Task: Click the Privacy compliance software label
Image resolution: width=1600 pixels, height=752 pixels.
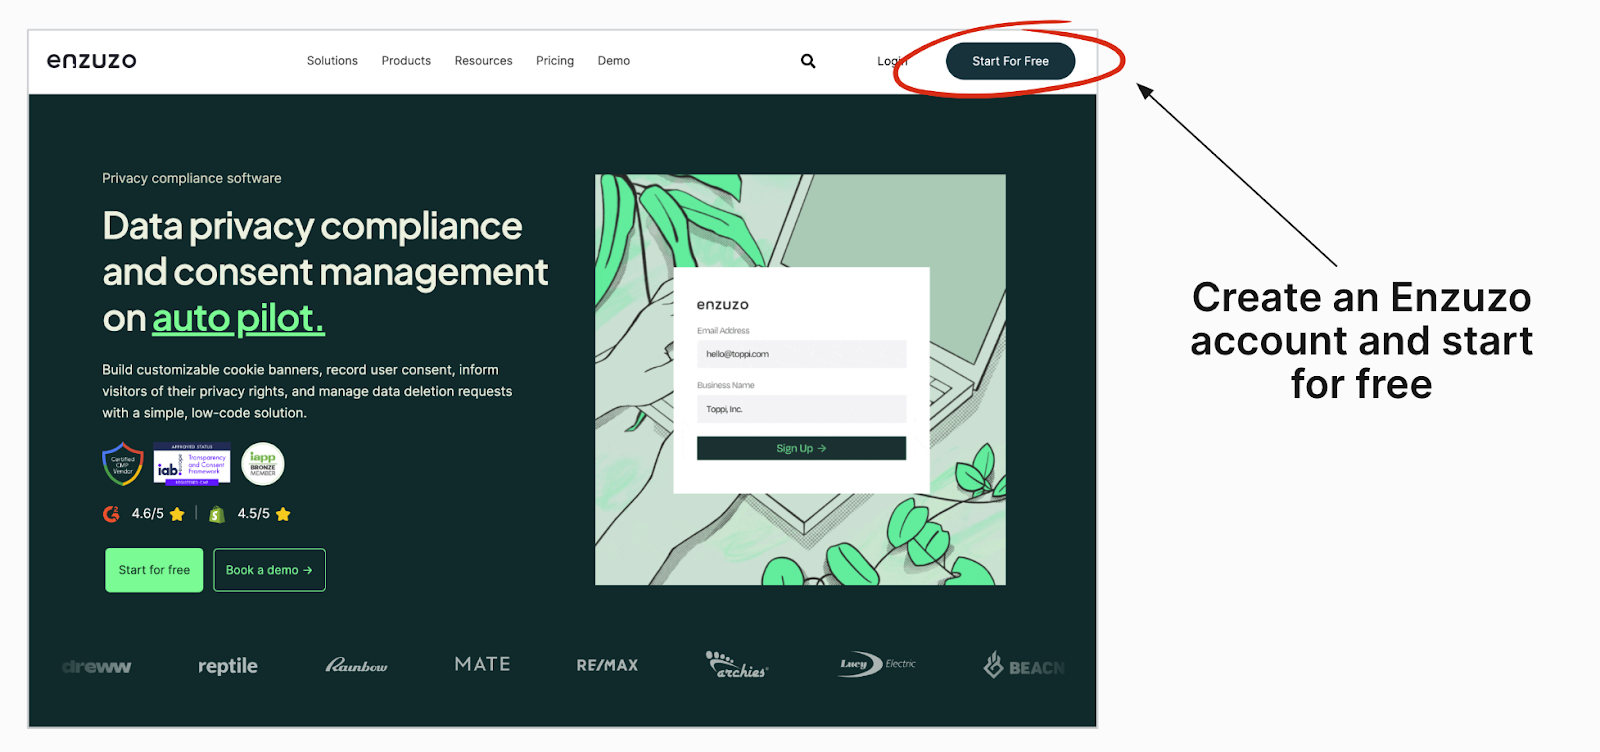Action: tap(192, 178)
